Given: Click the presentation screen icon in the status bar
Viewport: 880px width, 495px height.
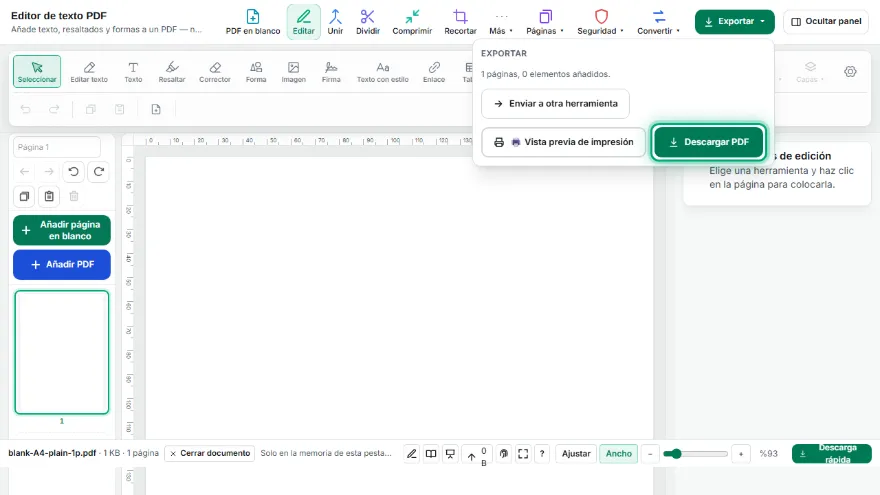Looking at the screenshot, I should [450, 453].
